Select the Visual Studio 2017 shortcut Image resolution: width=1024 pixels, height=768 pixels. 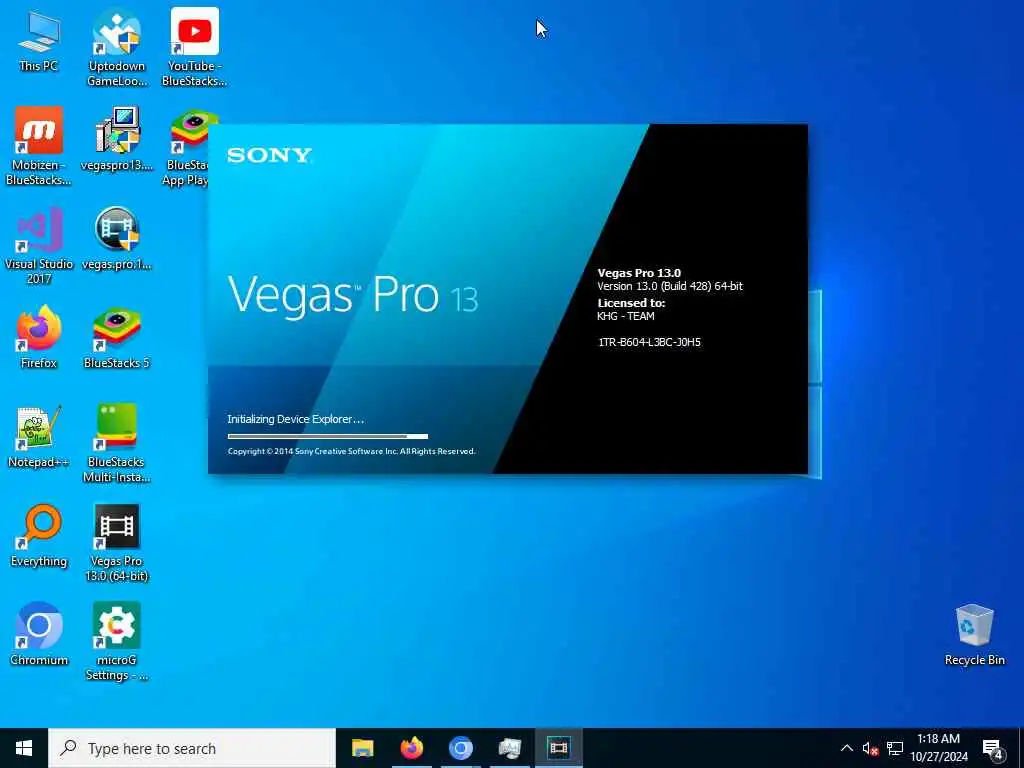pyautogui.click(x=39, y=246)
